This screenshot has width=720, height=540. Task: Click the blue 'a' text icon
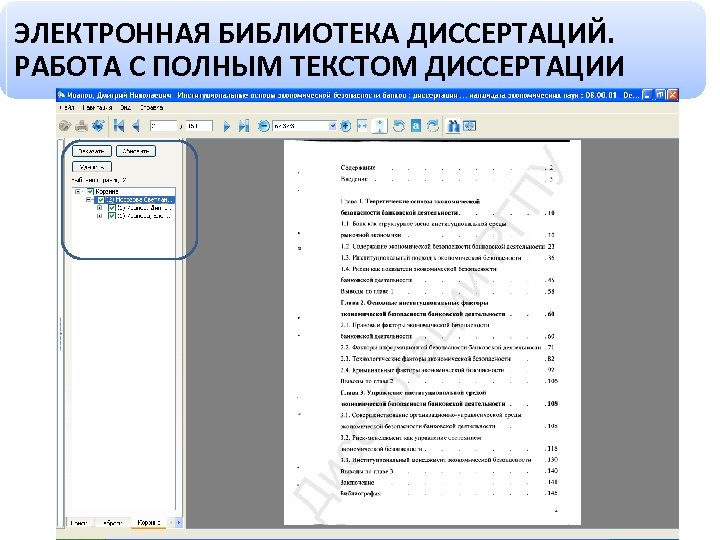(416, 126)
